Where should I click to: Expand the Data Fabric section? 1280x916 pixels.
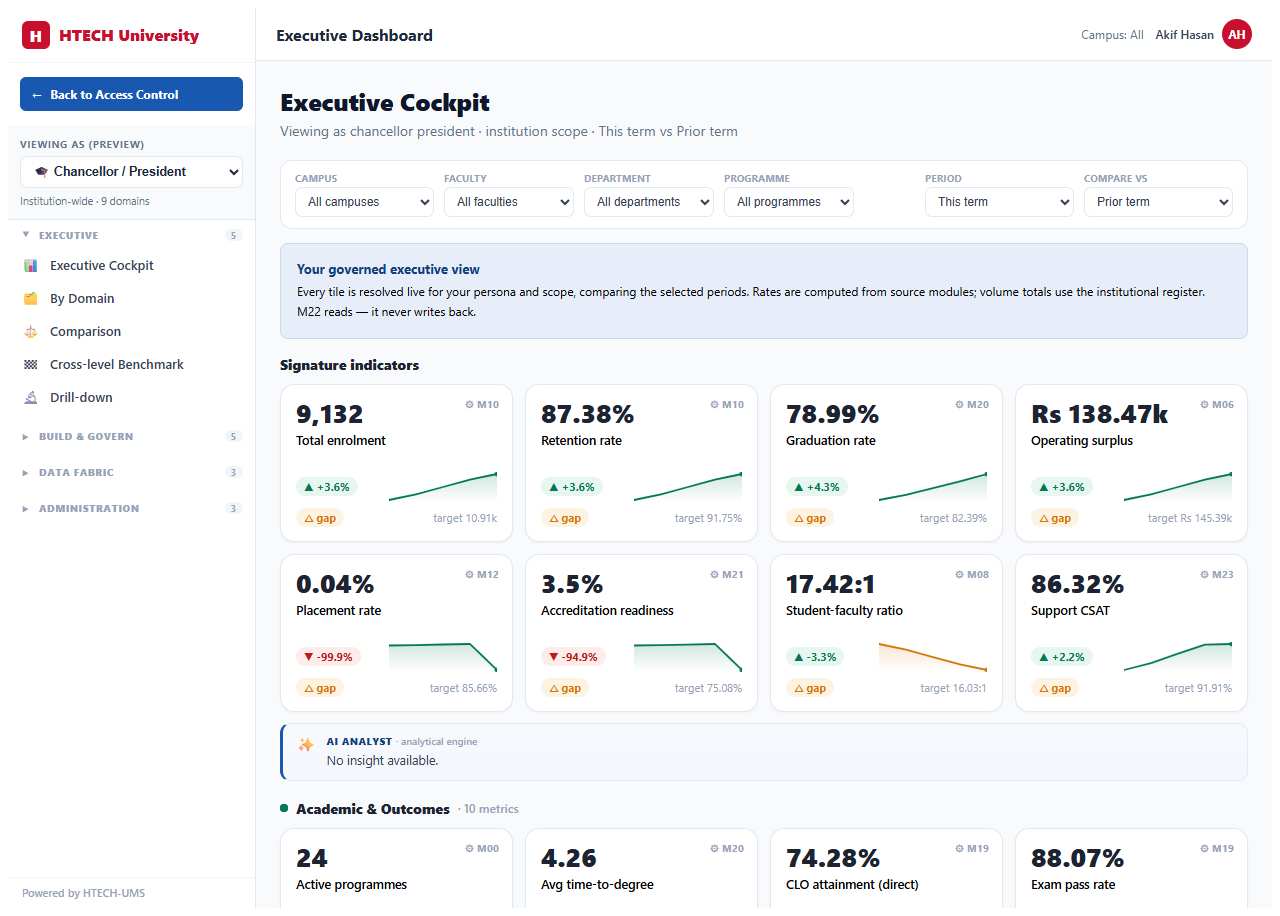(131, 473)
